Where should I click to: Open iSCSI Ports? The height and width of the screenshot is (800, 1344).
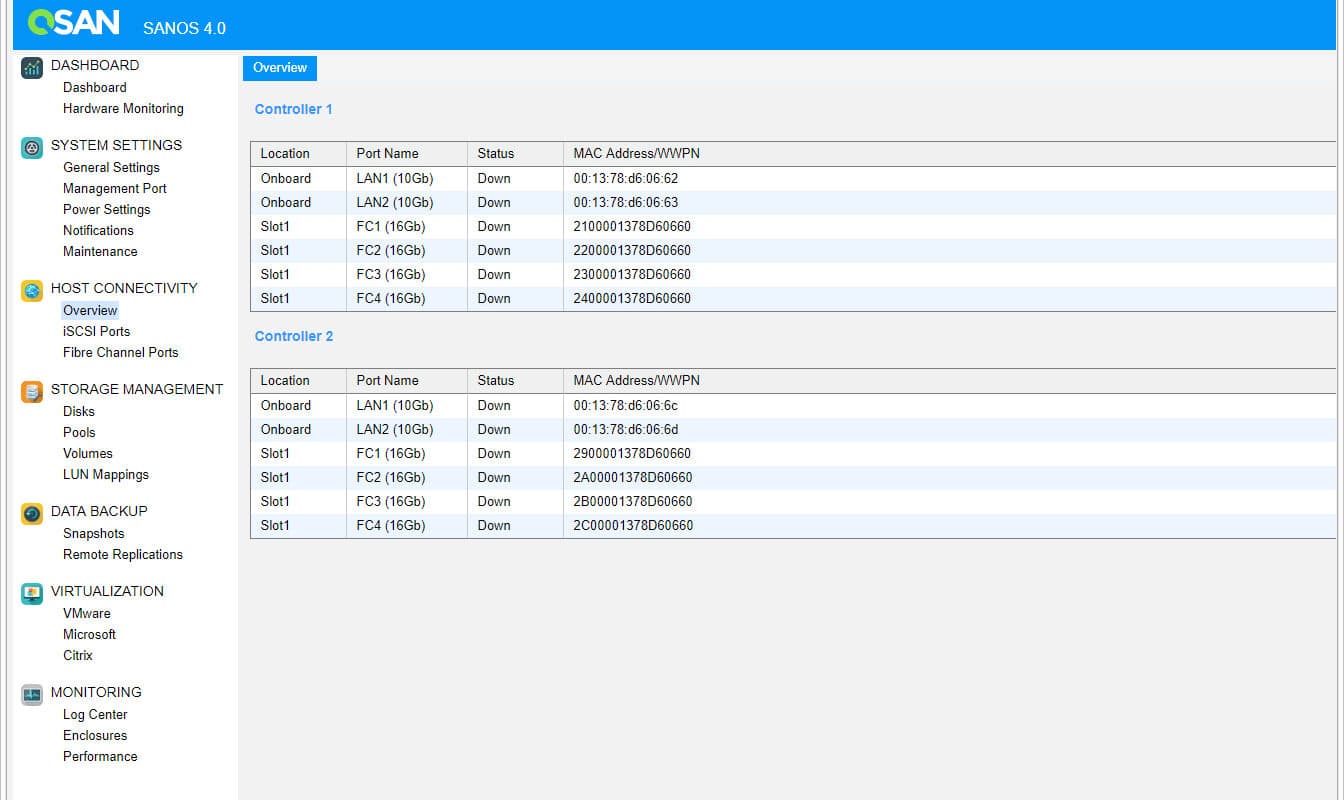tap(96, 331)
